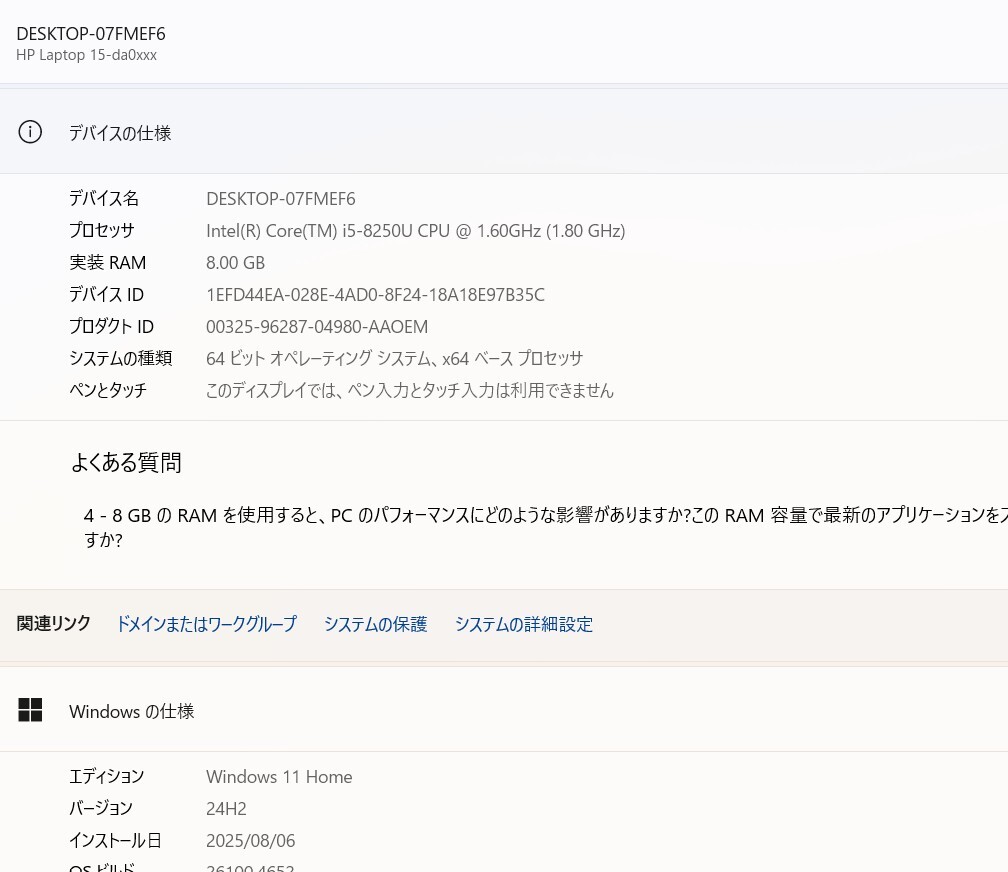Click the info icon beside デバイスの仕様
1008x872 pixels.
(30, 132)
